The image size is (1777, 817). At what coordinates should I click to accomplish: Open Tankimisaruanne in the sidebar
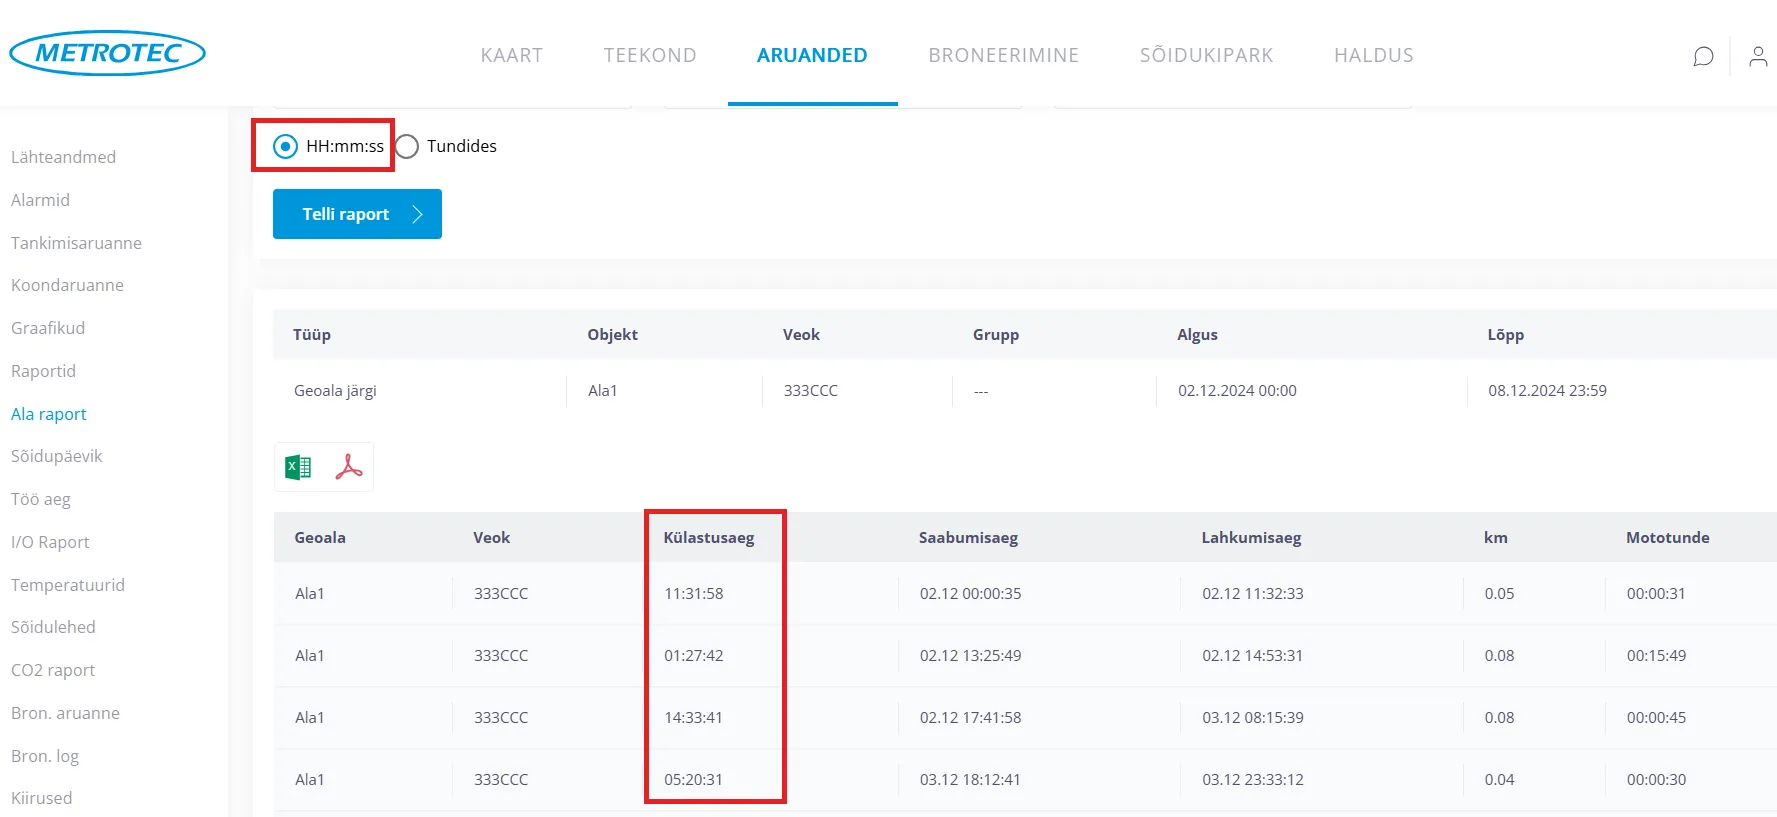tap(76, 243)
